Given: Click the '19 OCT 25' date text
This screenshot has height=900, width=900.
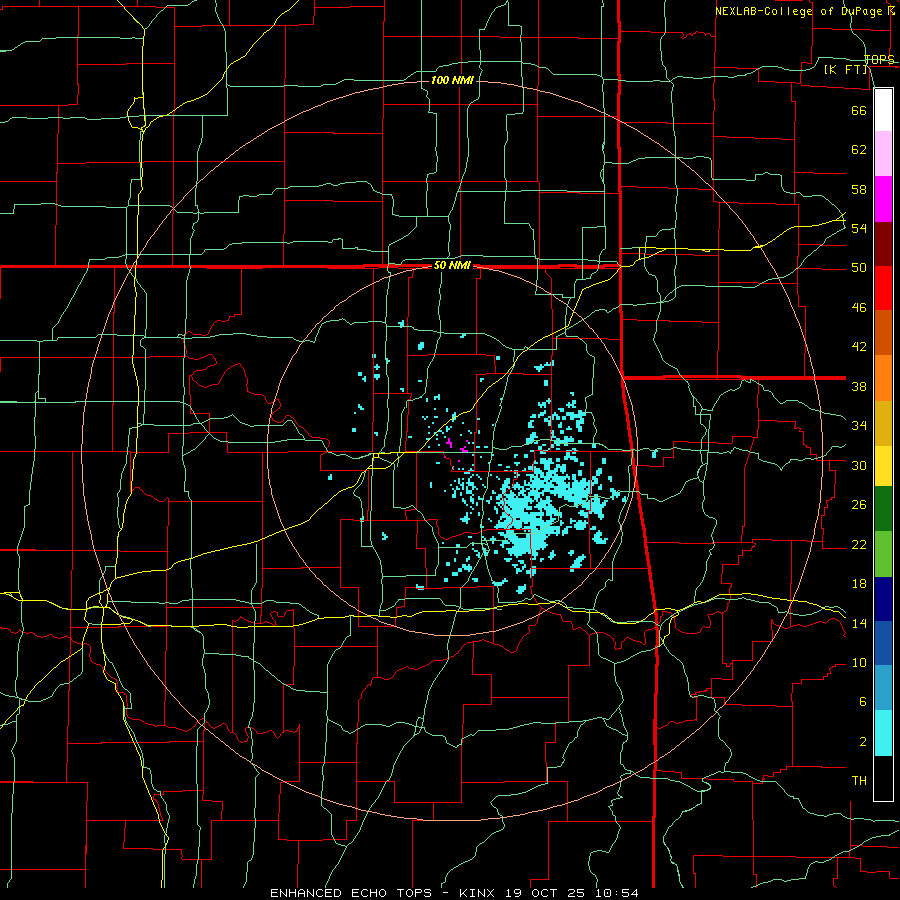Looking at the screenshot, I should 546,893.
